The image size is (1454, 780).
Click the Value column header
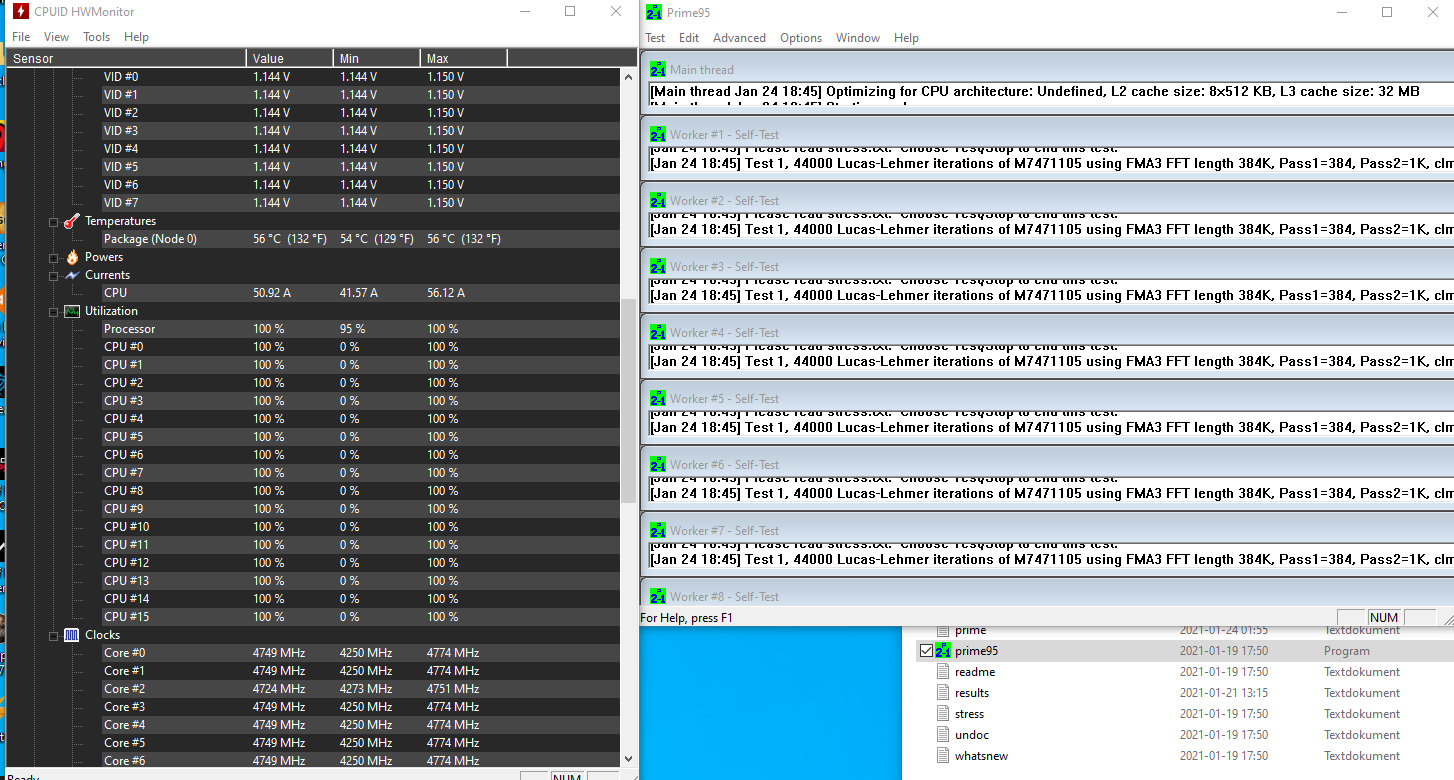click(290, 58)
